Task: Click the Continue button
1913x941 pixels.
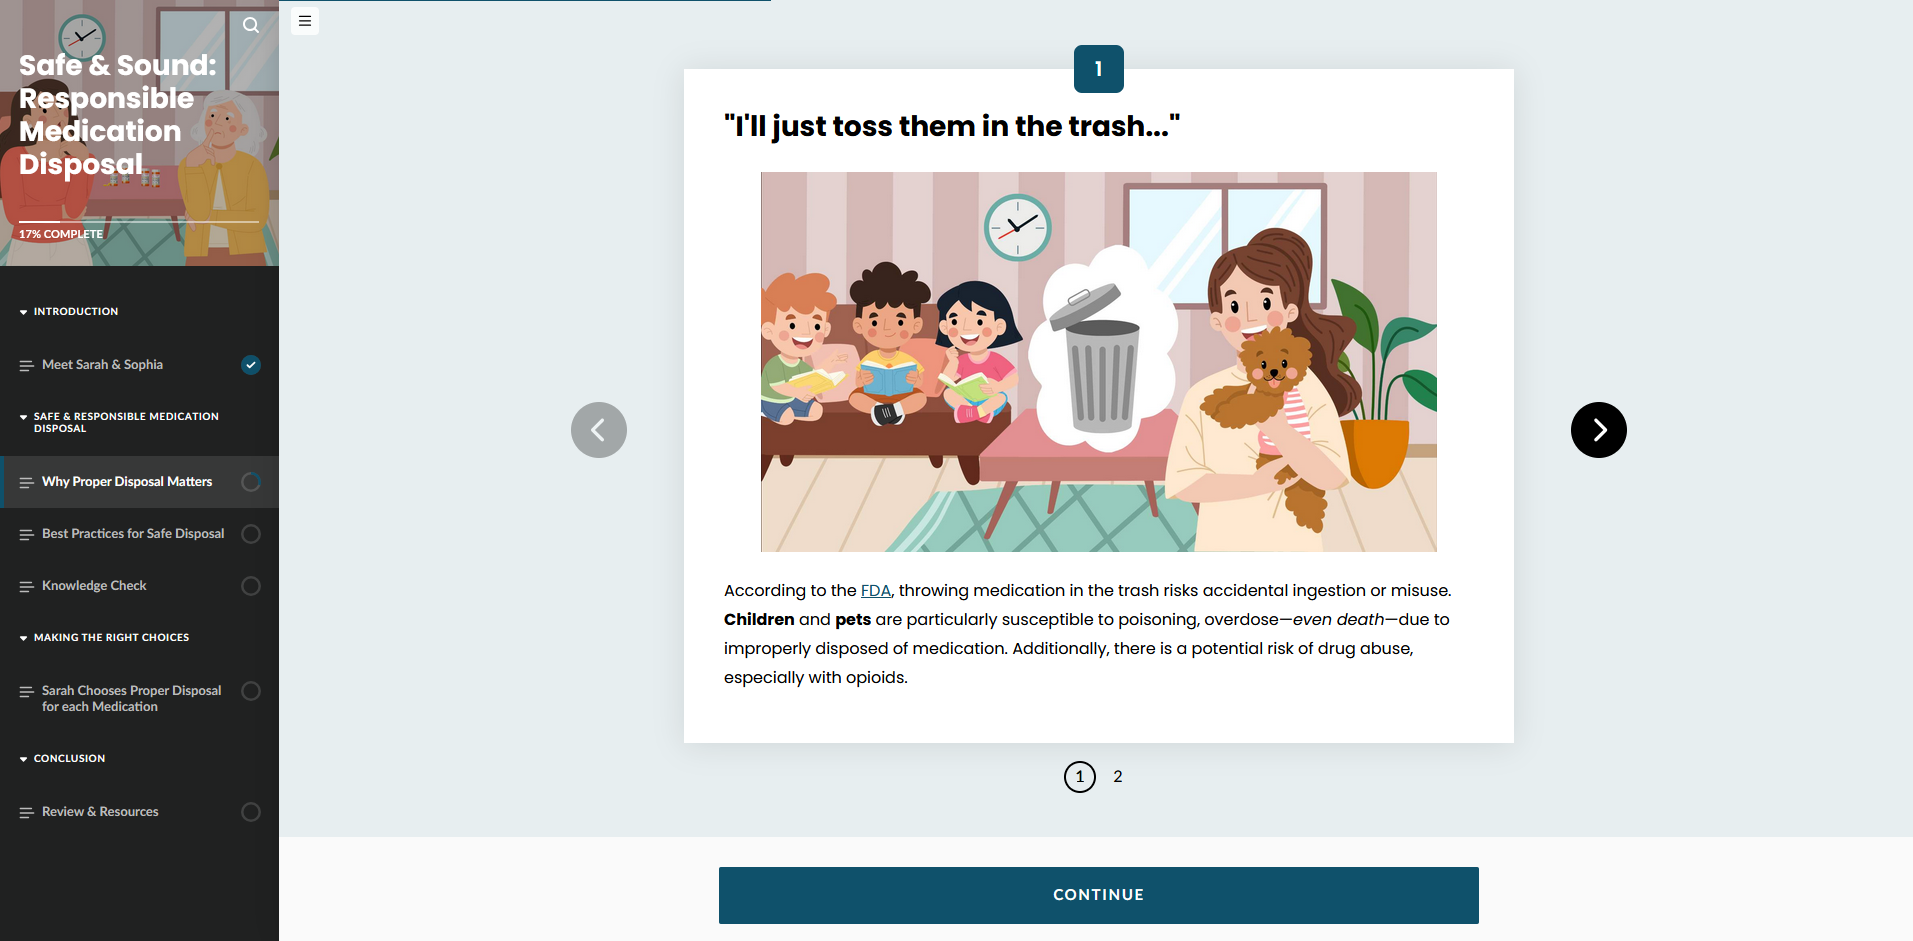Action: coord(1098,895)
